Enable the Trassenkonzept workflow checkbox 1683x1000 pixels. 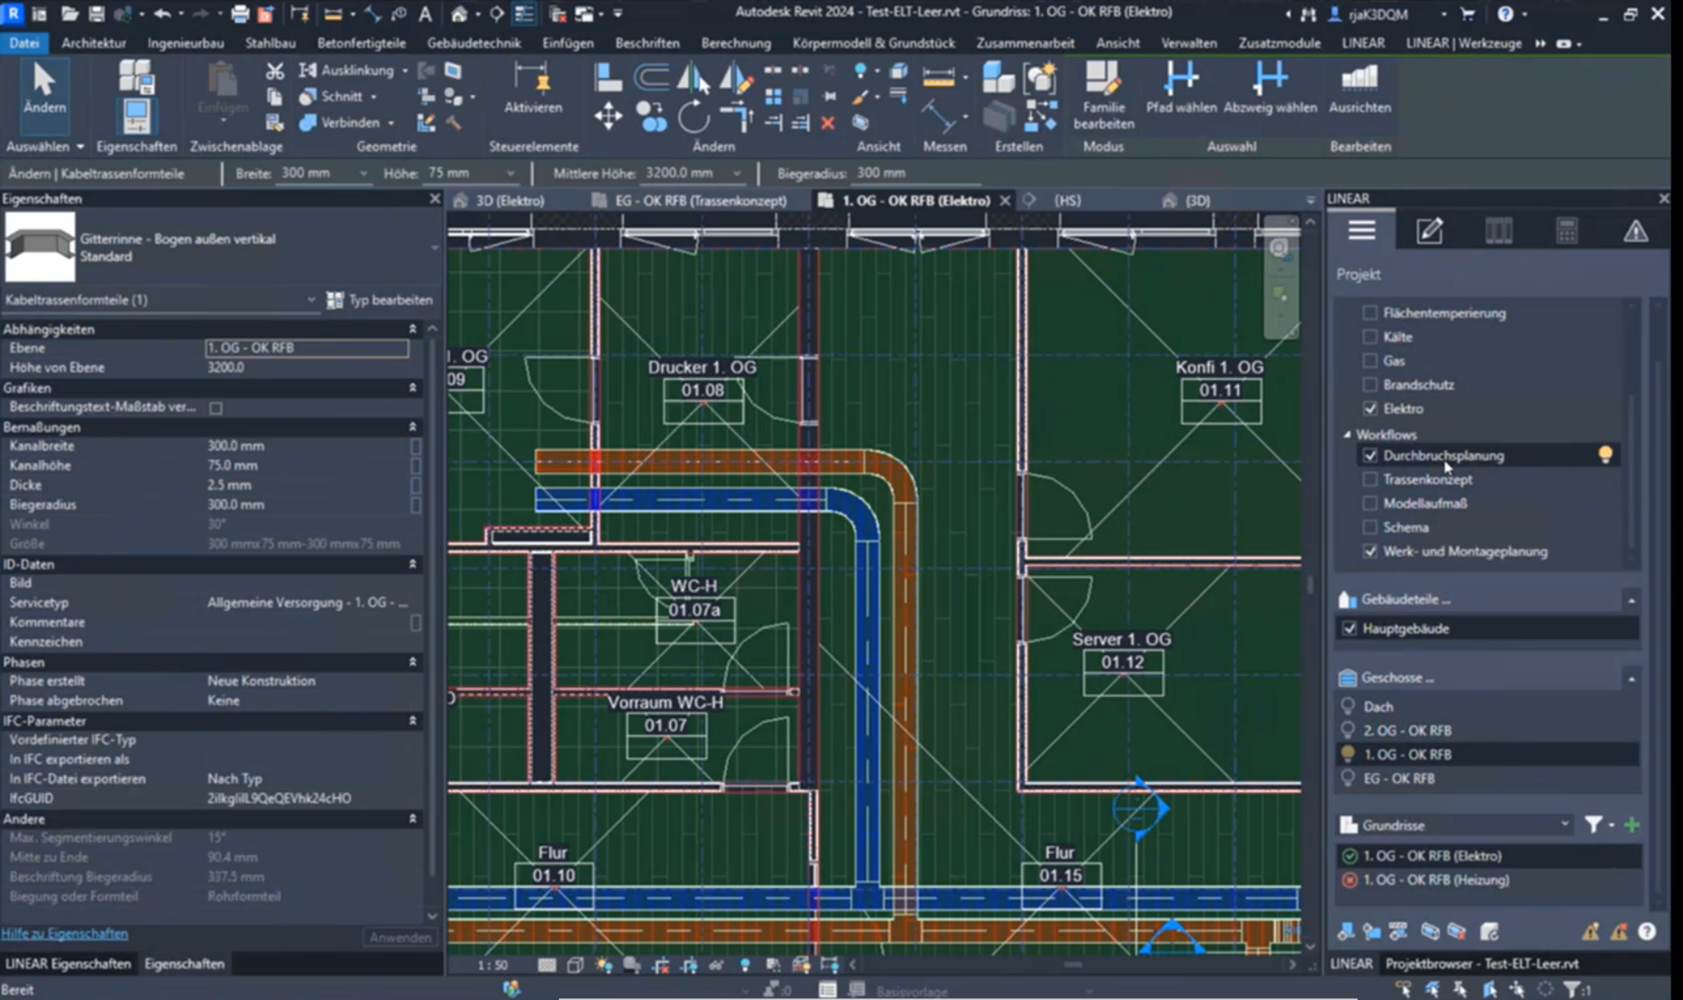(x=1370, y=480)
